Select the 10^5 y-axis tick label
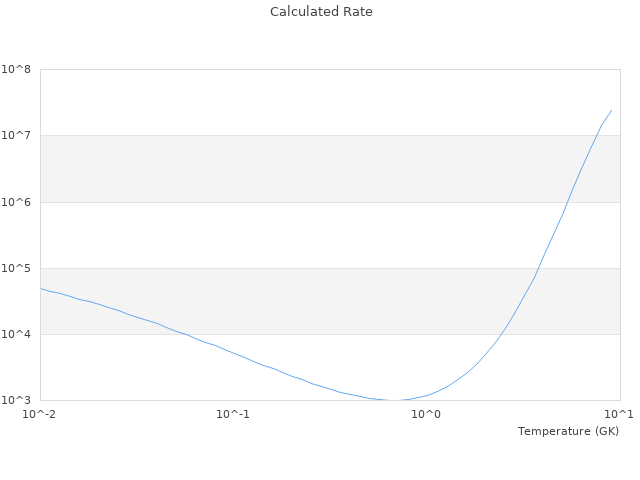640x480 pixels. pyautogui.click(x=16, y=268)
